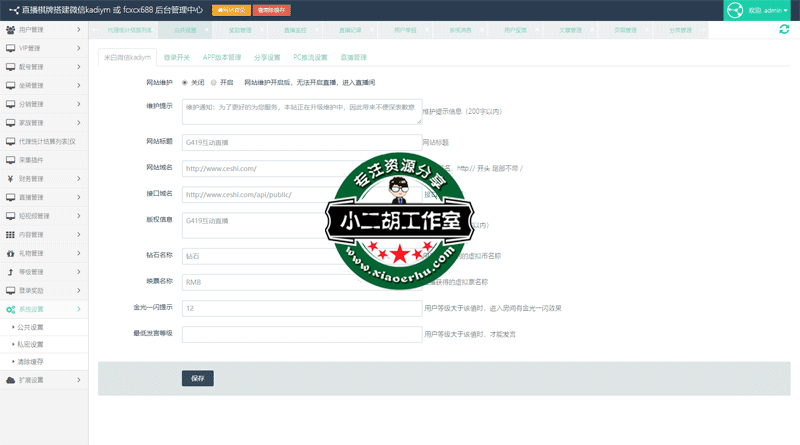Select the 关闭 radio for 网站维护
Viewport: 800px width, 445px height.
184,83
